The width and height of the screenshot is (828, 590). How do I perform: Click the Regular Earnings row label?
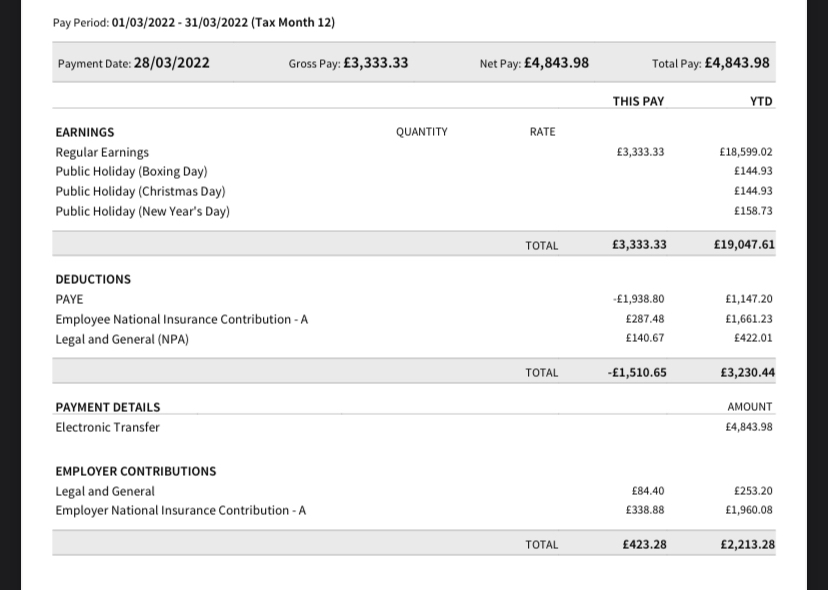pos(102,152)
